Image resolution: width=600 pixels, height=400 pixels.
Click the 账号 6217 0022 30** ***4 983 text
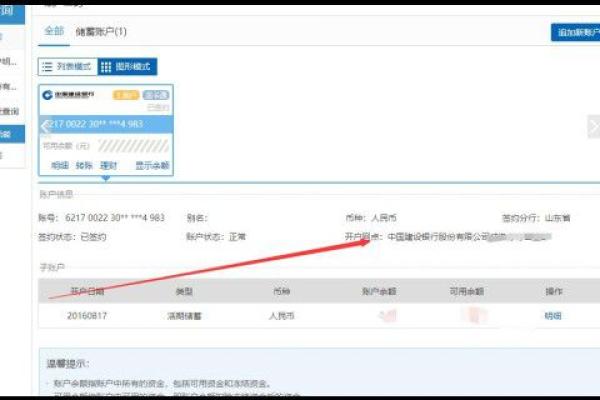(101, 218)
